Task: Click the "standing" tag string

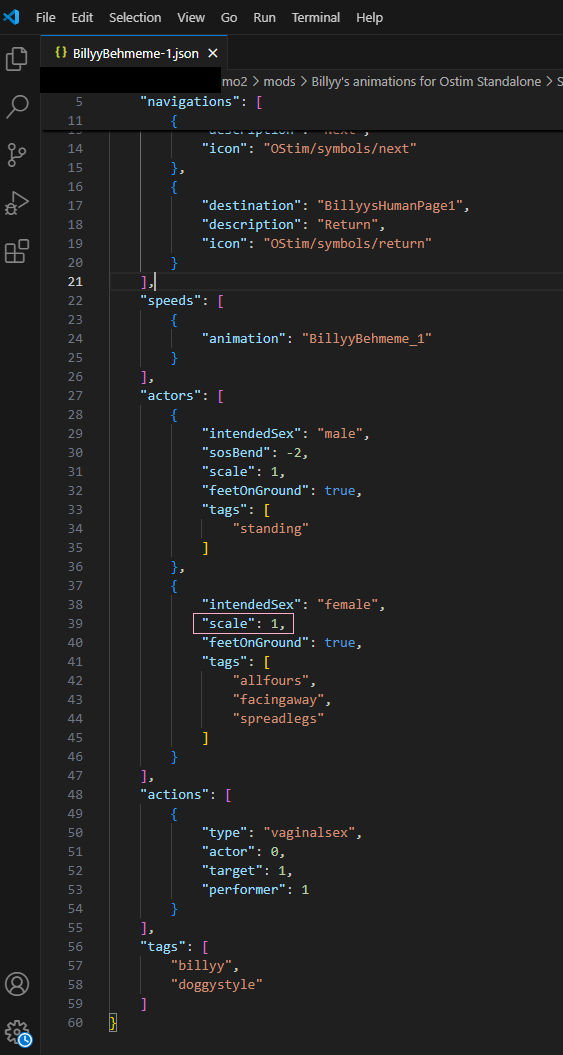Action: [270, 528]
